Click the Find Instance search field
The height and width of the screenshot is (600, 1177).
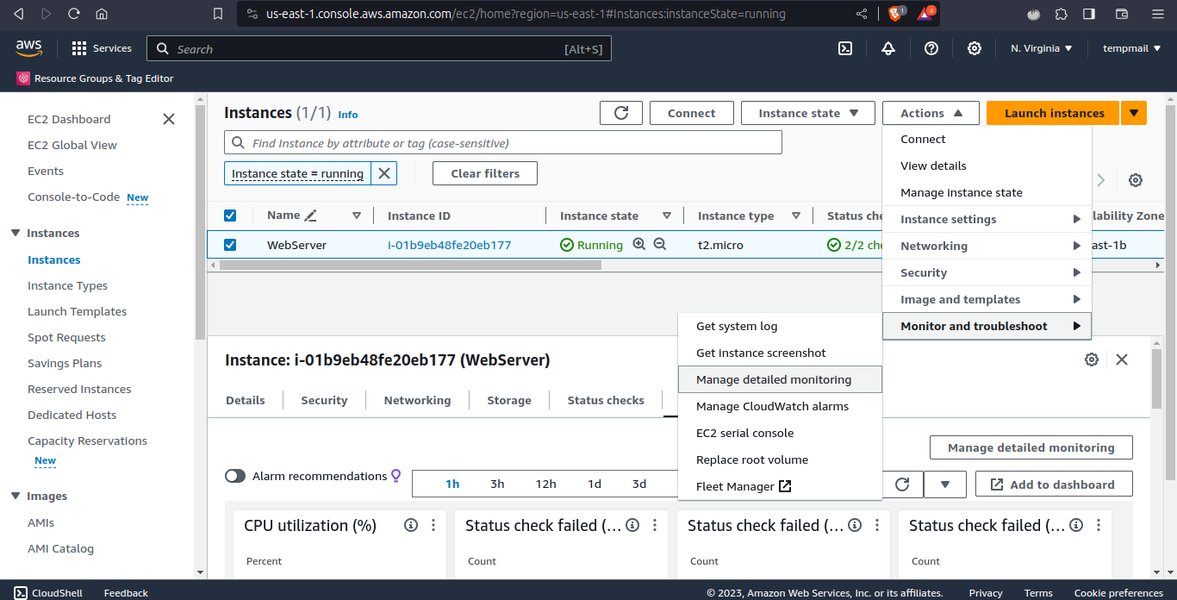[x=503, y=143]
